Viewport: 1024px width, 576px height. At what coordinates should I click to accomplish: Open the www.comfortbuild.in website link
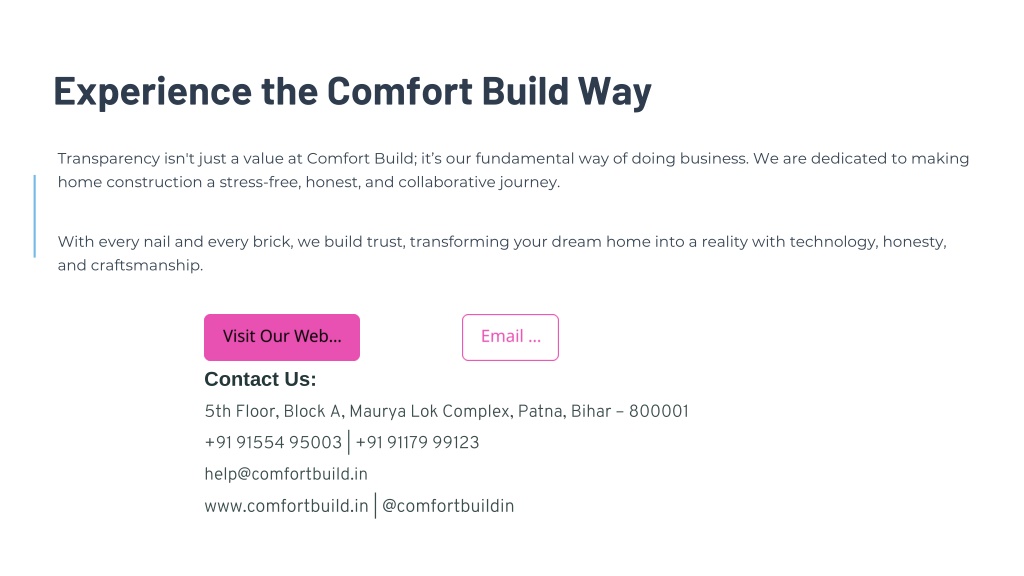(286, 506)
